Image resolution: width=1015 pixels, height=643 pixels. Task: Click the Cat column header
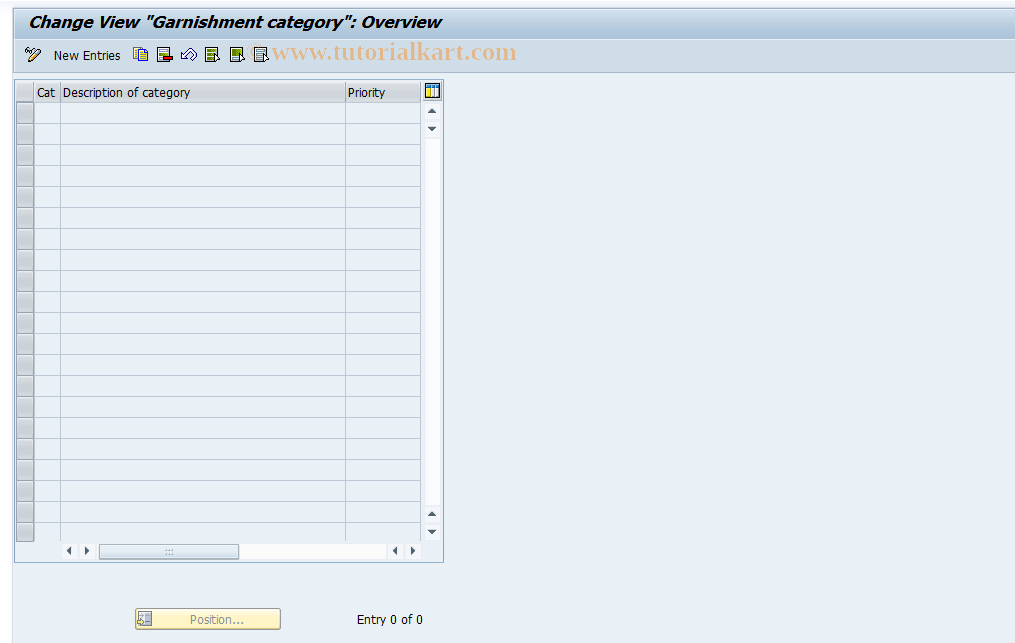(47, 93)
